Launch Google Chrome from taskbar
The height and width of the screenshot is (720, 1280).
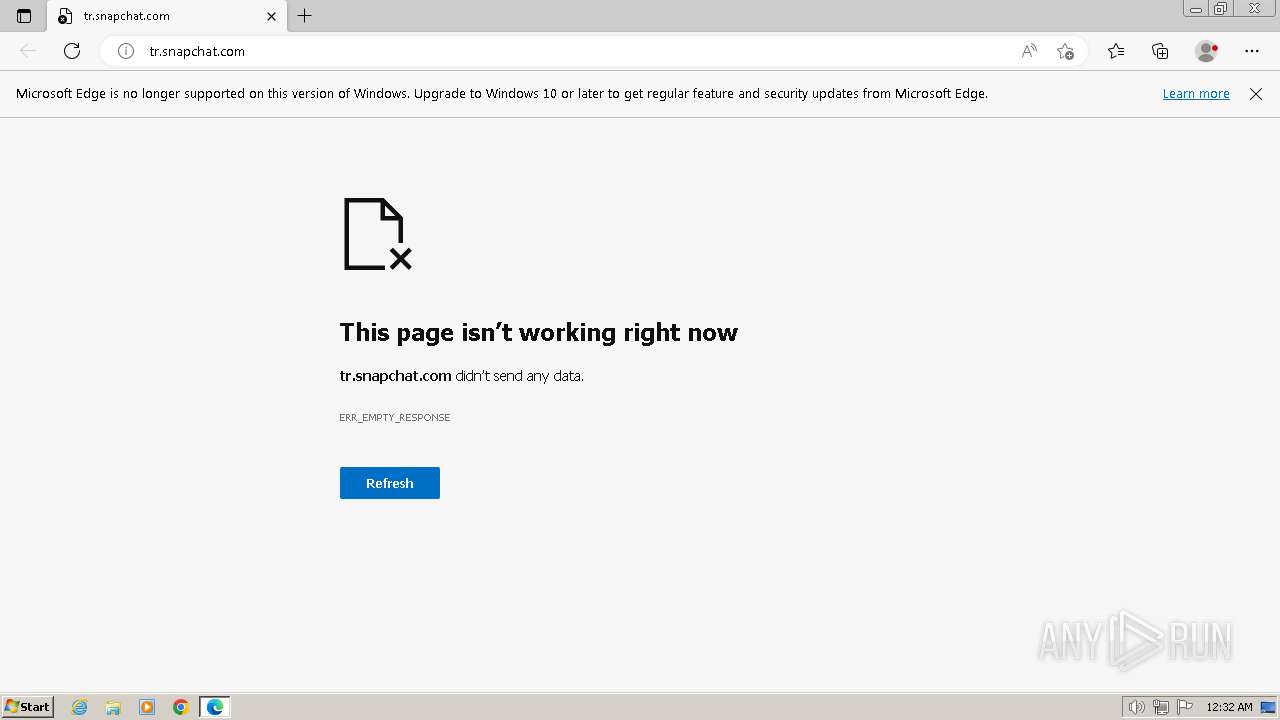click(x=181, y=707)
